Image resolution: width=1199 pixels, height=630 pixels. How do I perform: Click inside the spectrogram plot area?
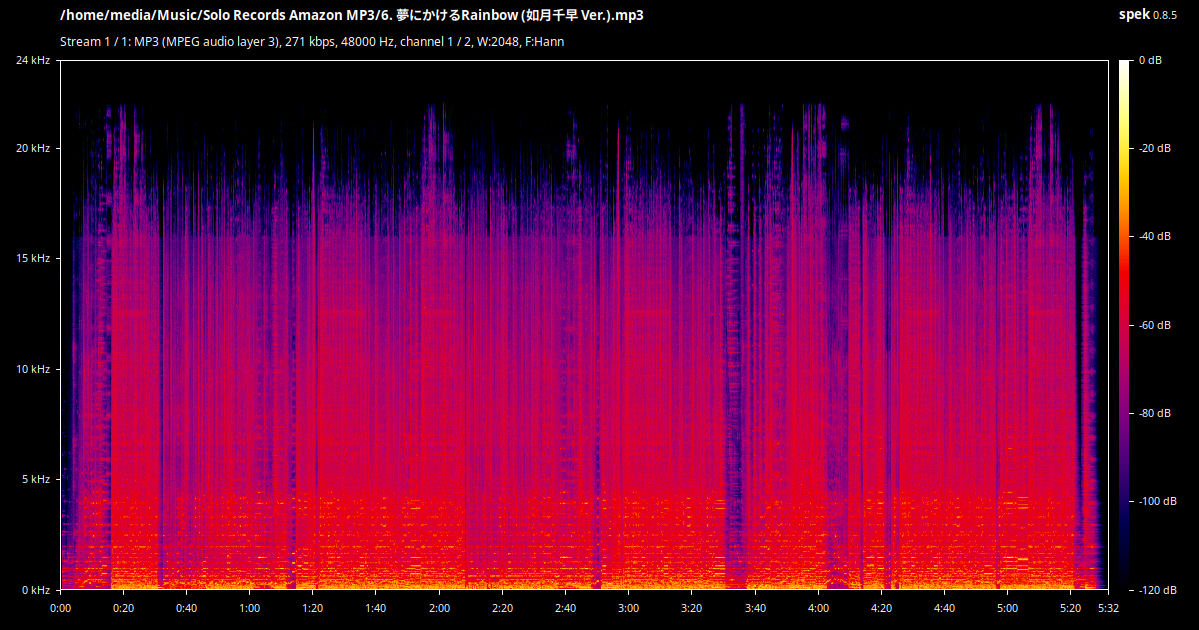[584, 324]
